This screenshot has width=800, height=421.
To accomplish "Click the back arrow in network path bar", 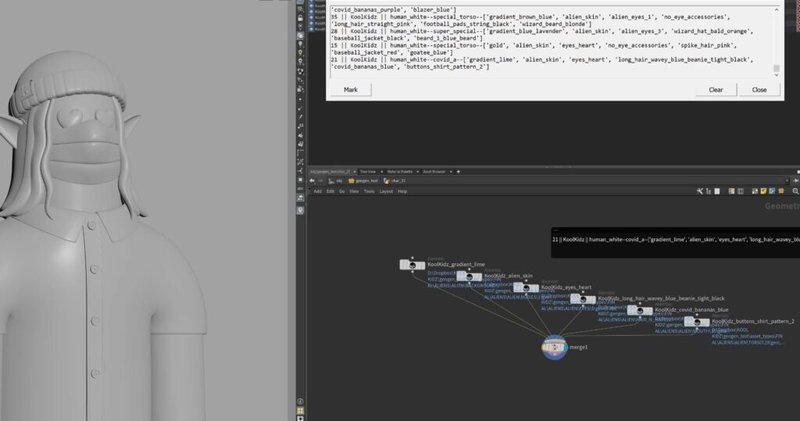I will [x=312, y=181].
